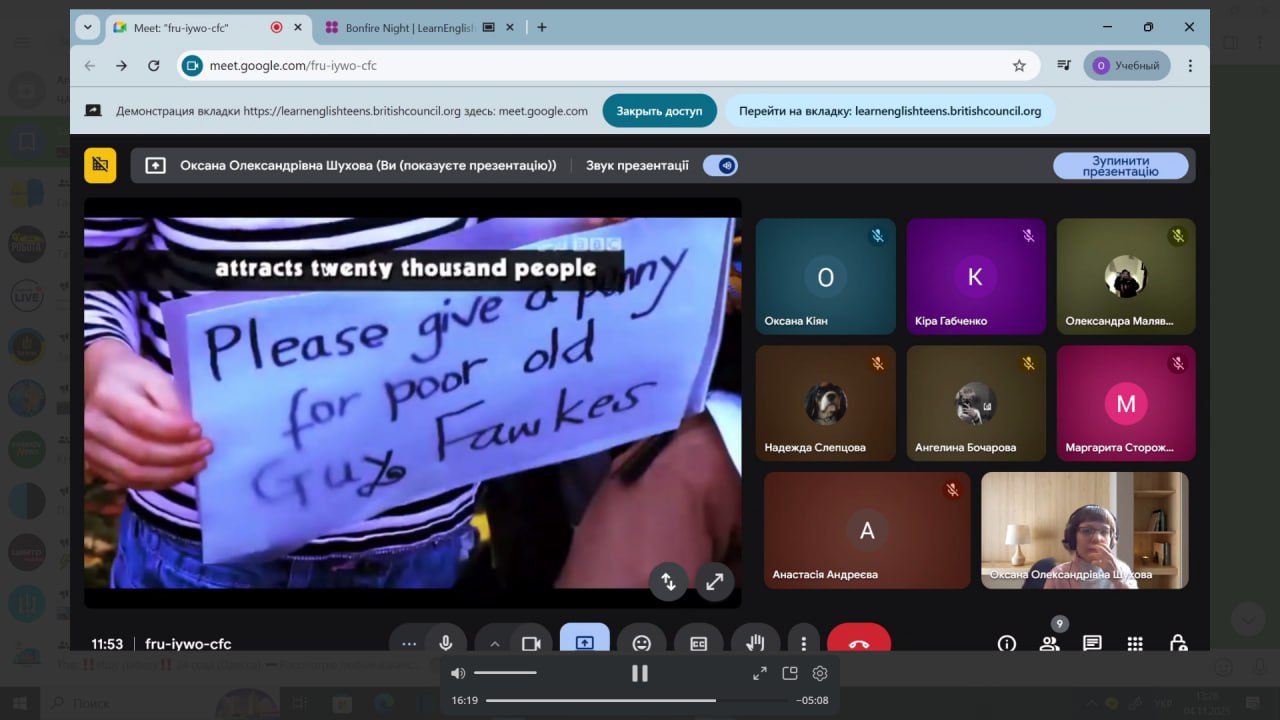Toggle the Звук презентації audio switch
Viewport: 1280px width, 720px height.
click(720, 166)
